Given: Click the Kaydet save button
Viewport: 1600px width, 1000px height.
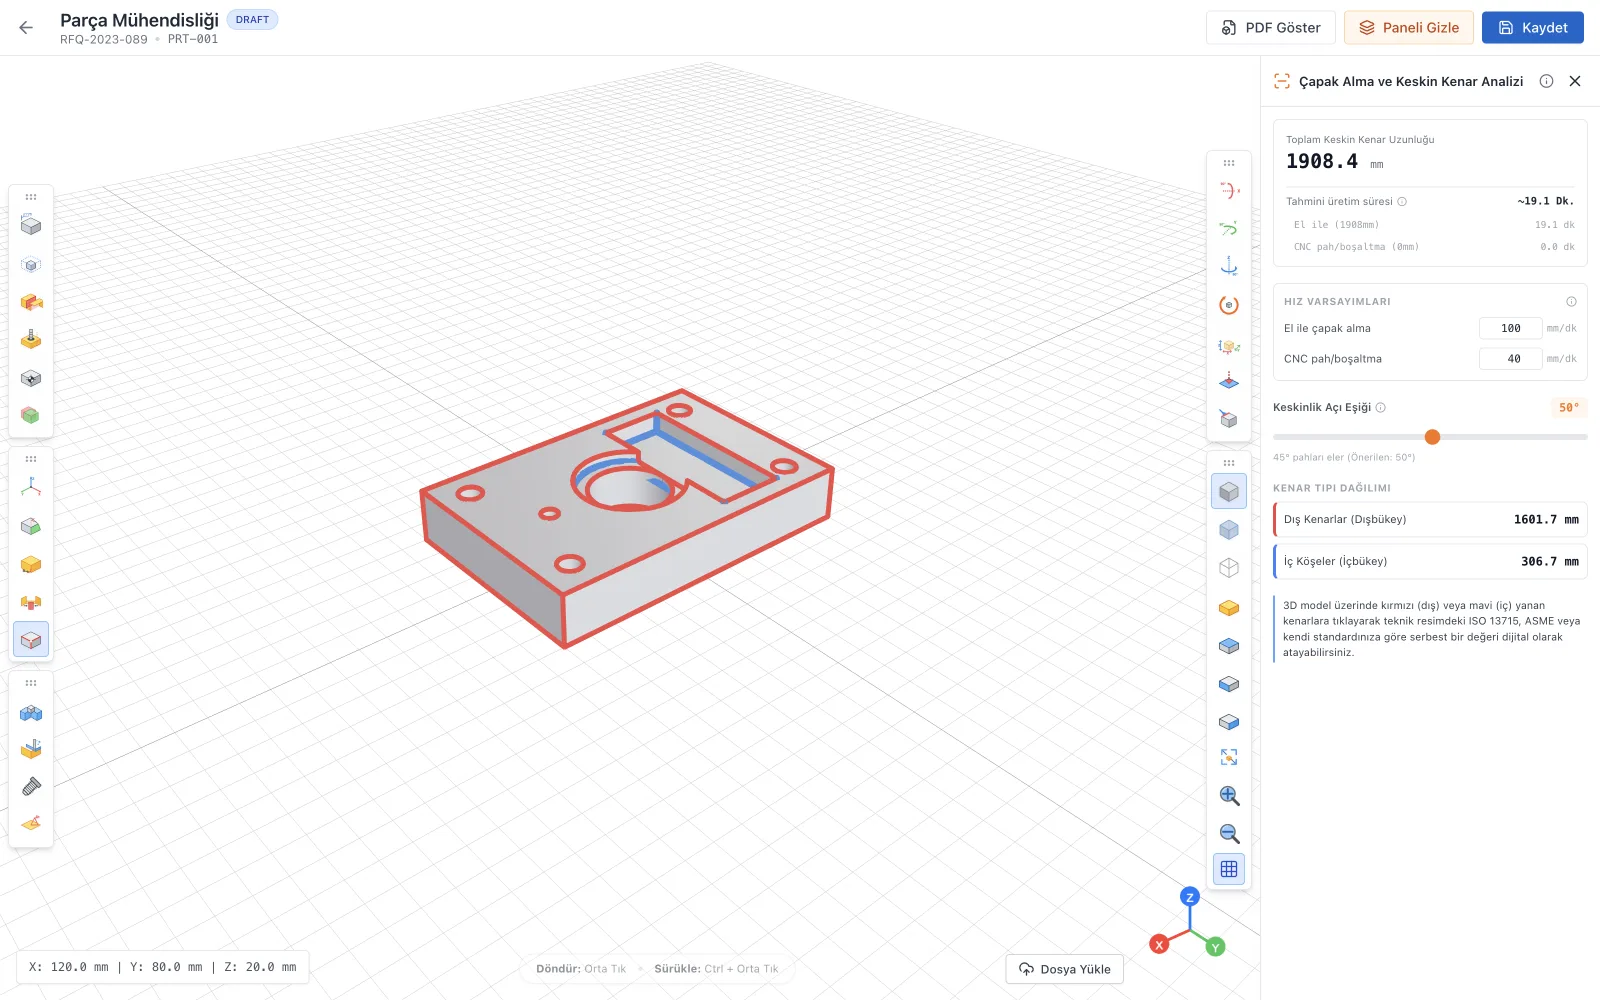Looking at the screenshot, I should click(1532, 28).
